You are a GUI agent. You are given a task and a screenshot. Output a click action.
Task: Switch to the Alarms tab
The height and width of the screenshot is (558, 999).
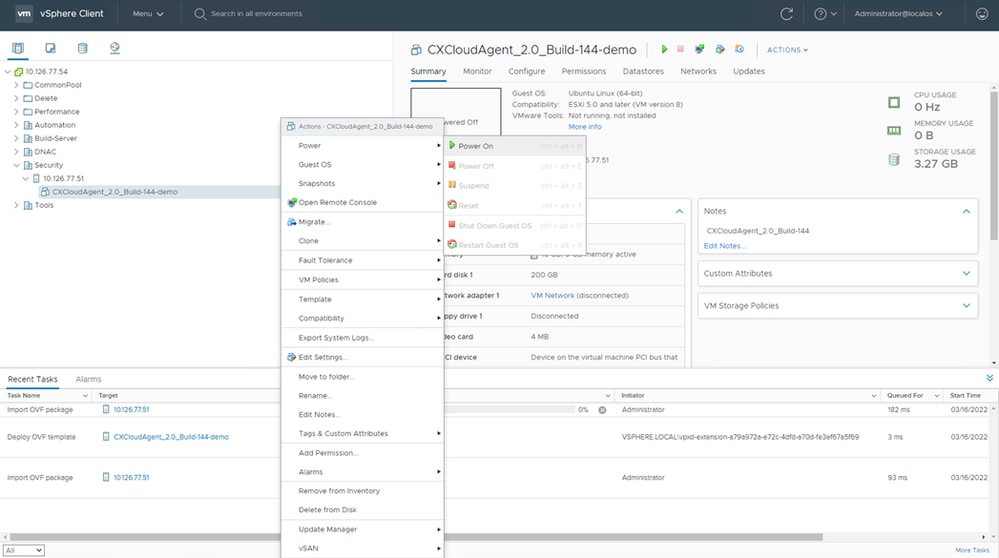(89, 379)
